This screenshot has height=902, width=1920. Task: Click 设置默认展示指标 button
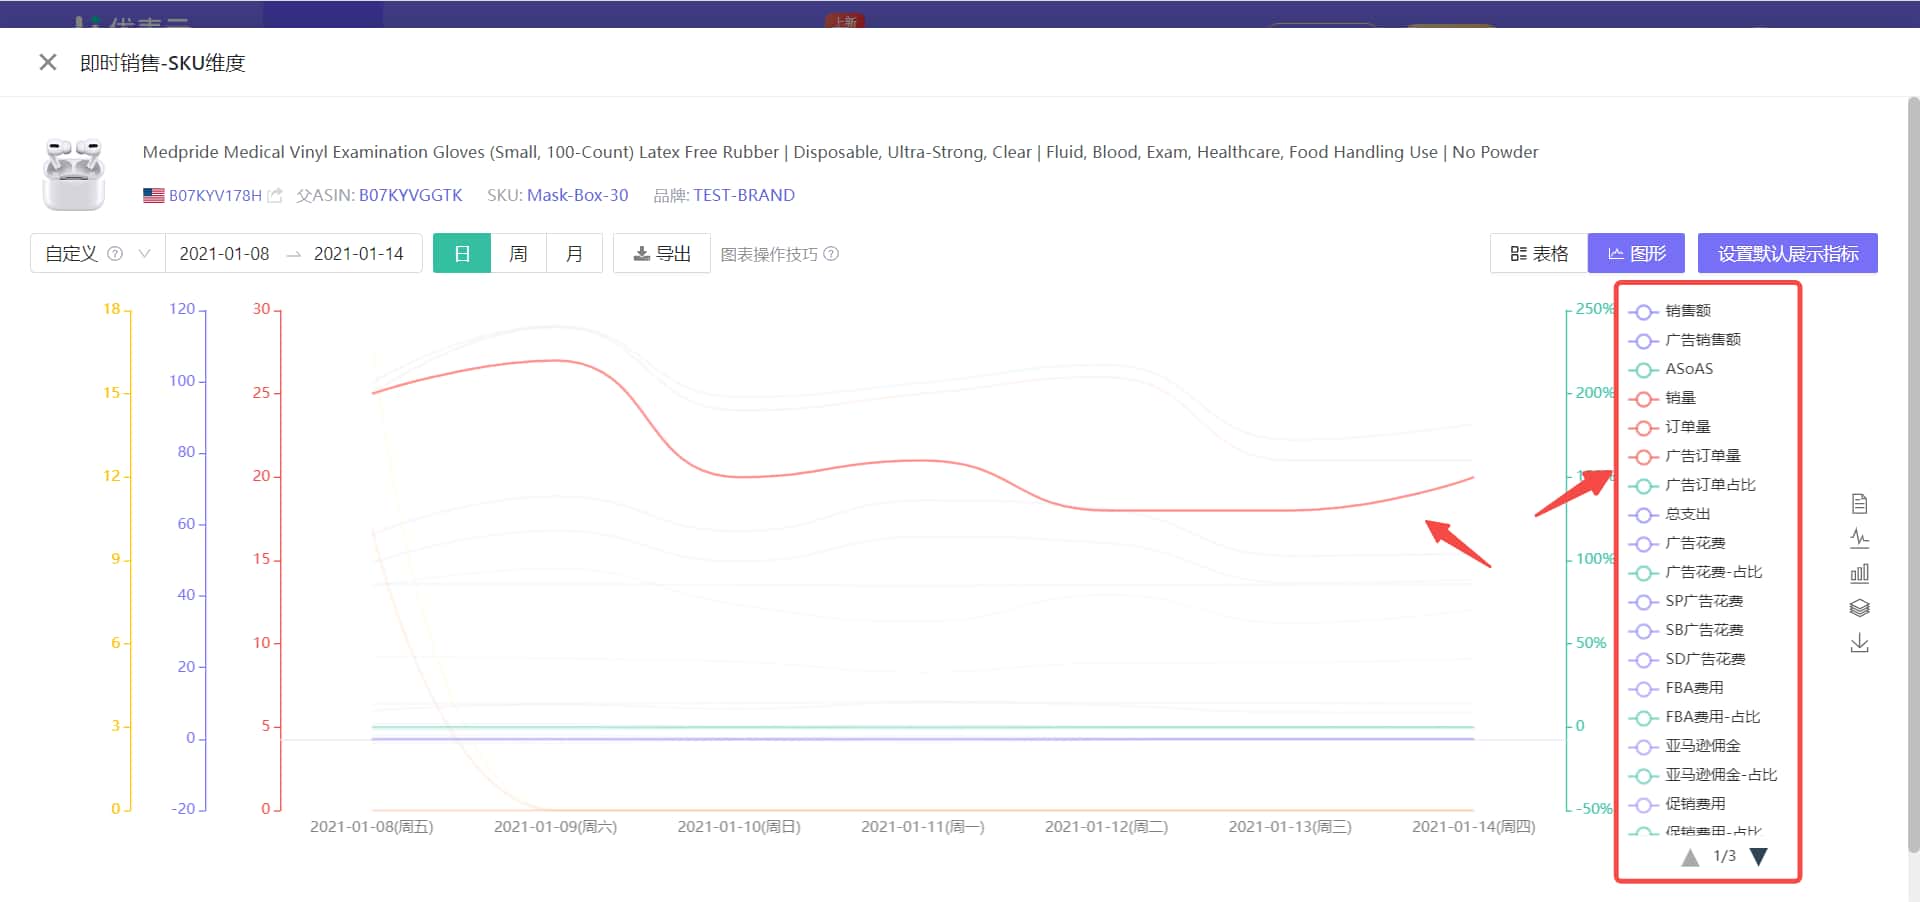[1787, 254]
